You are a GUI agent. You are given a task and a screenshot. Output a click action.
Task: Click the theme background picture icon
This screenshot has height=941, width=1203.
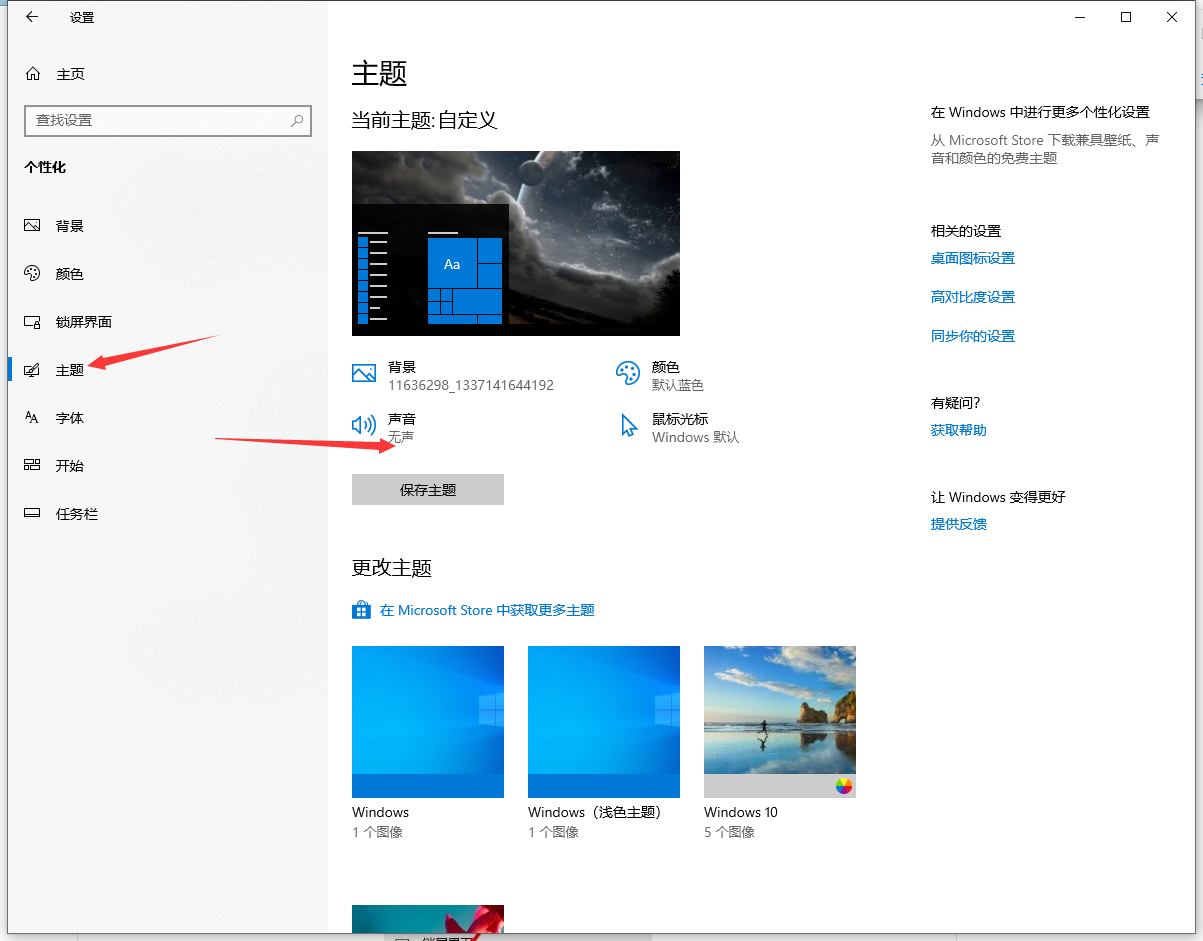pos(364,374)
